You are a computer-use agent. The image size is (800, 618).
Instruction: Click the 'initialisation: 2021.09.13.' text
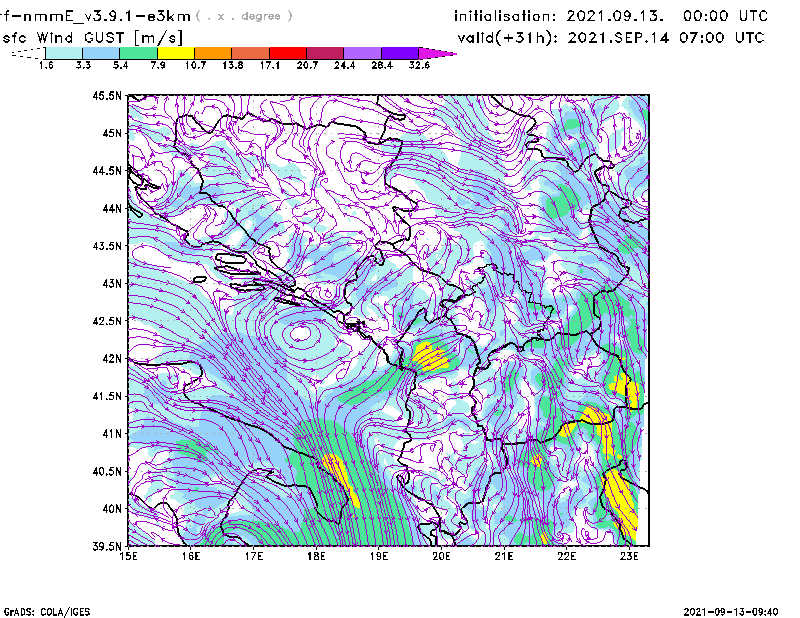[x=559, y=16]
